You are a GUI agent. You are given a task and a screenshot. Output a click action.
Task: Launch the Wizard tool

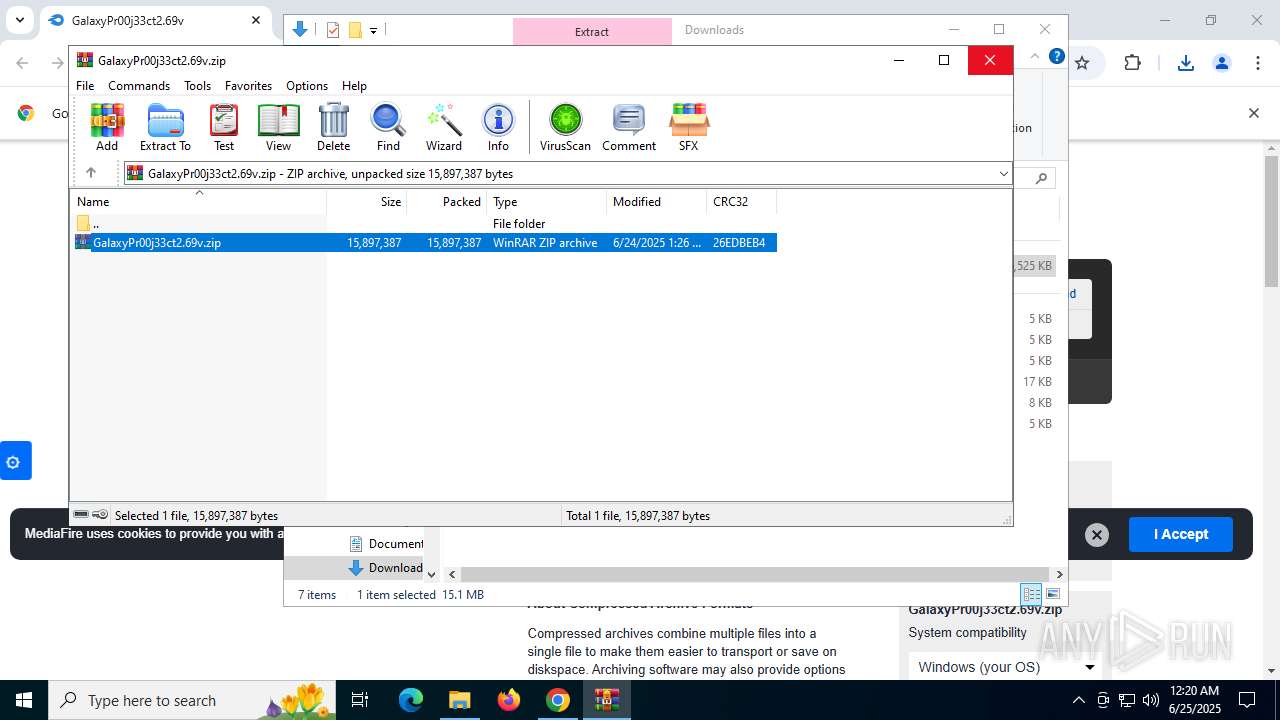(x=444, y=127)
